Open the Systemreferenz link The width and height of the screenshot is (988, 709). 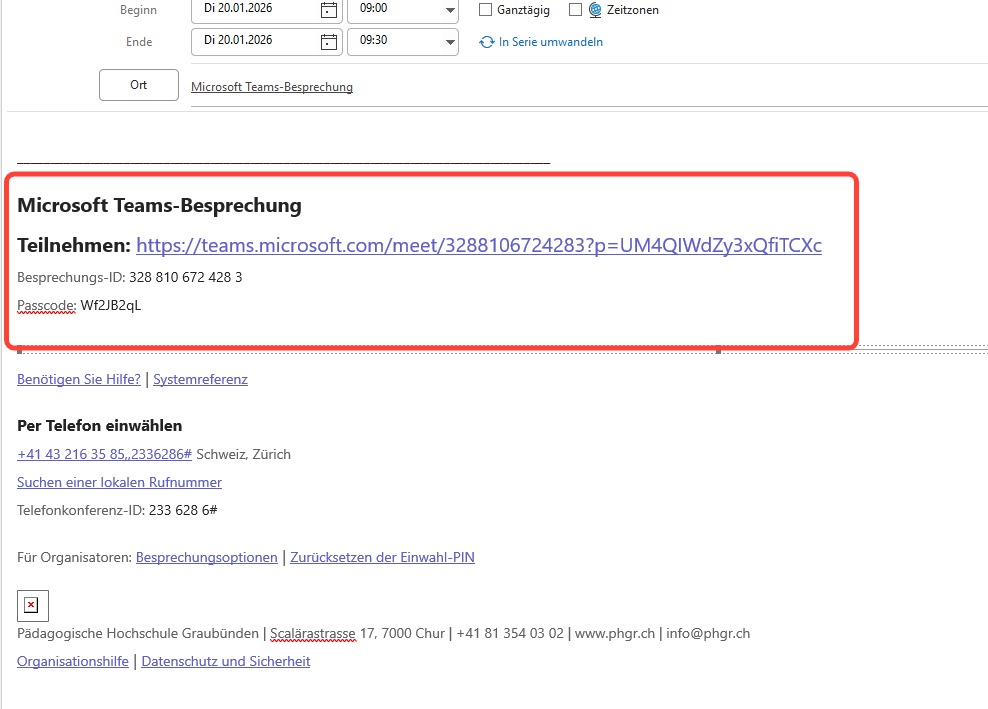coord(200,379)
